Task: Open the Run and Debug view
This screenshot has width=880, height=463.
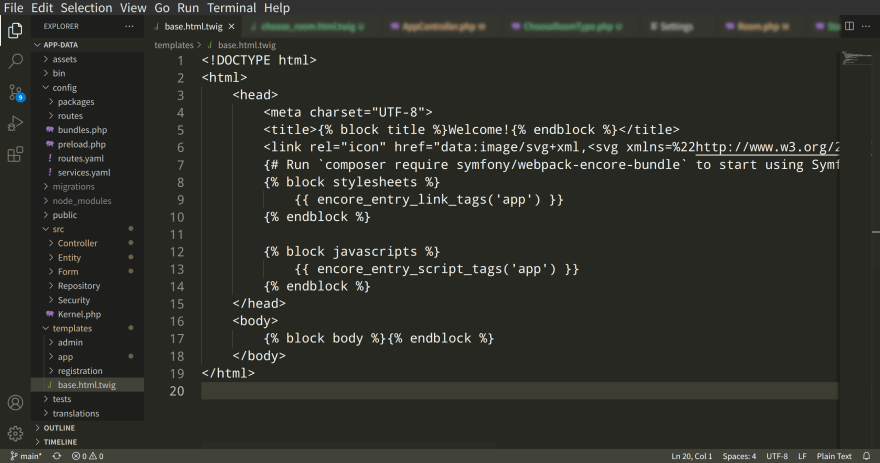Action: (15, 123)
